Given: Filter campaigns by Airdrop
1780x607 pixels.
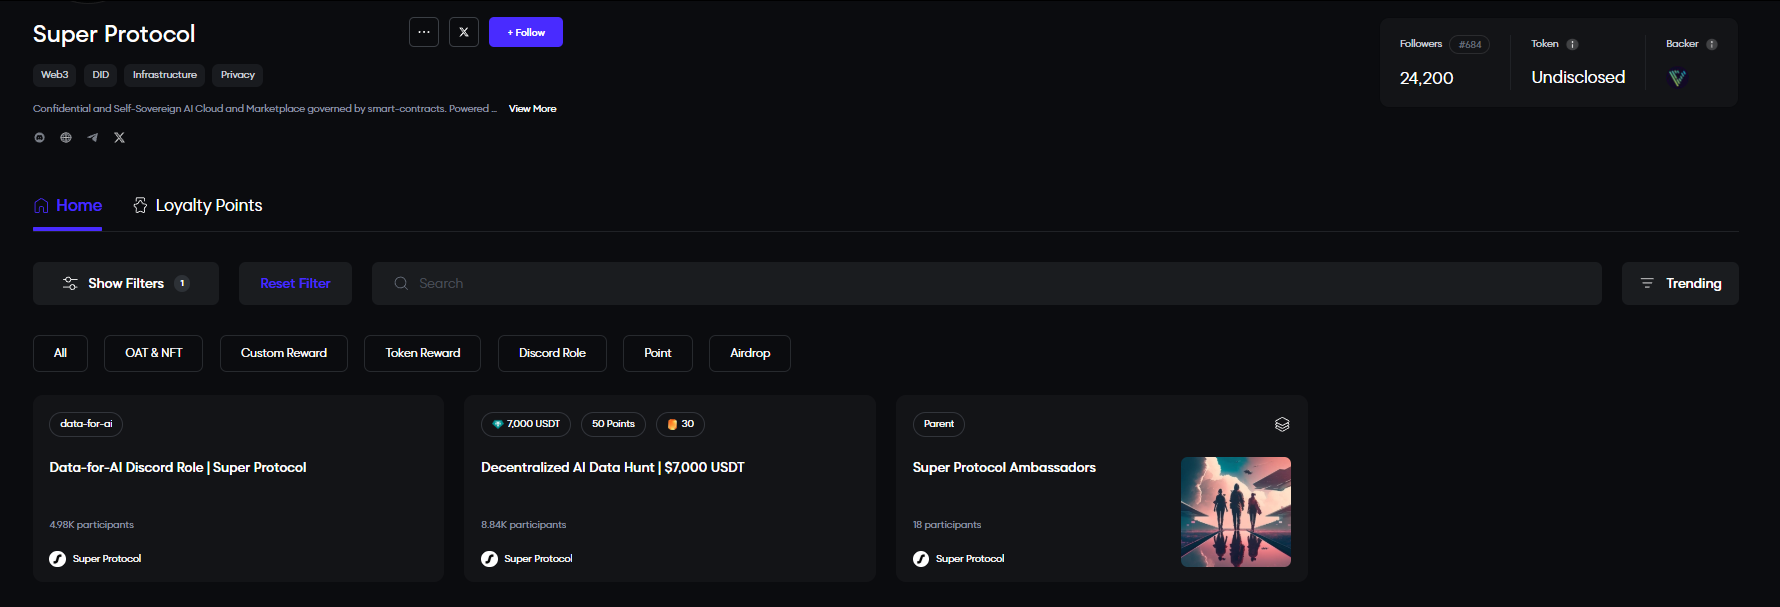Looking at the screenshot, I should click(x=750, y=353).
